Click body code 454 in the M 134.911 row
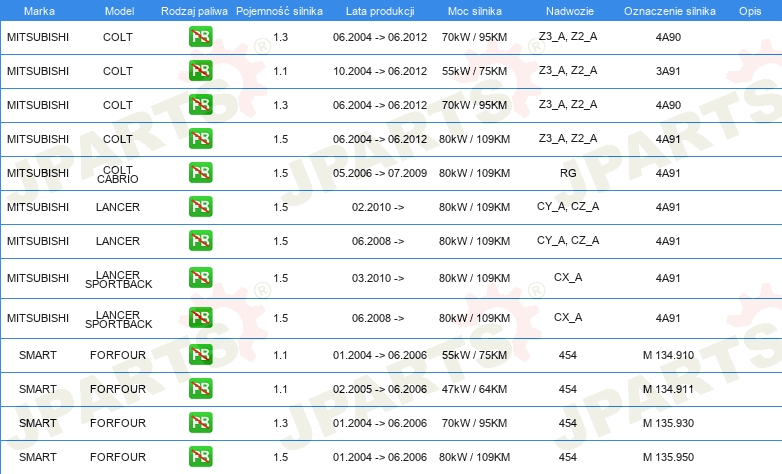The height and width of the screenshot is (474, 782). (x=568, y=389)
